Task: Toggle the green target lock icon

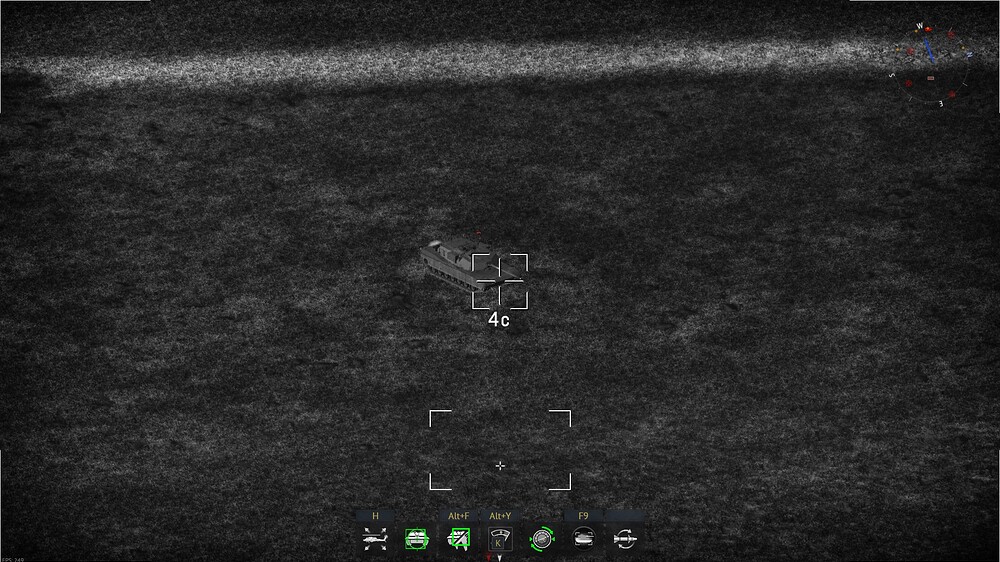Action: click(416, 539)
